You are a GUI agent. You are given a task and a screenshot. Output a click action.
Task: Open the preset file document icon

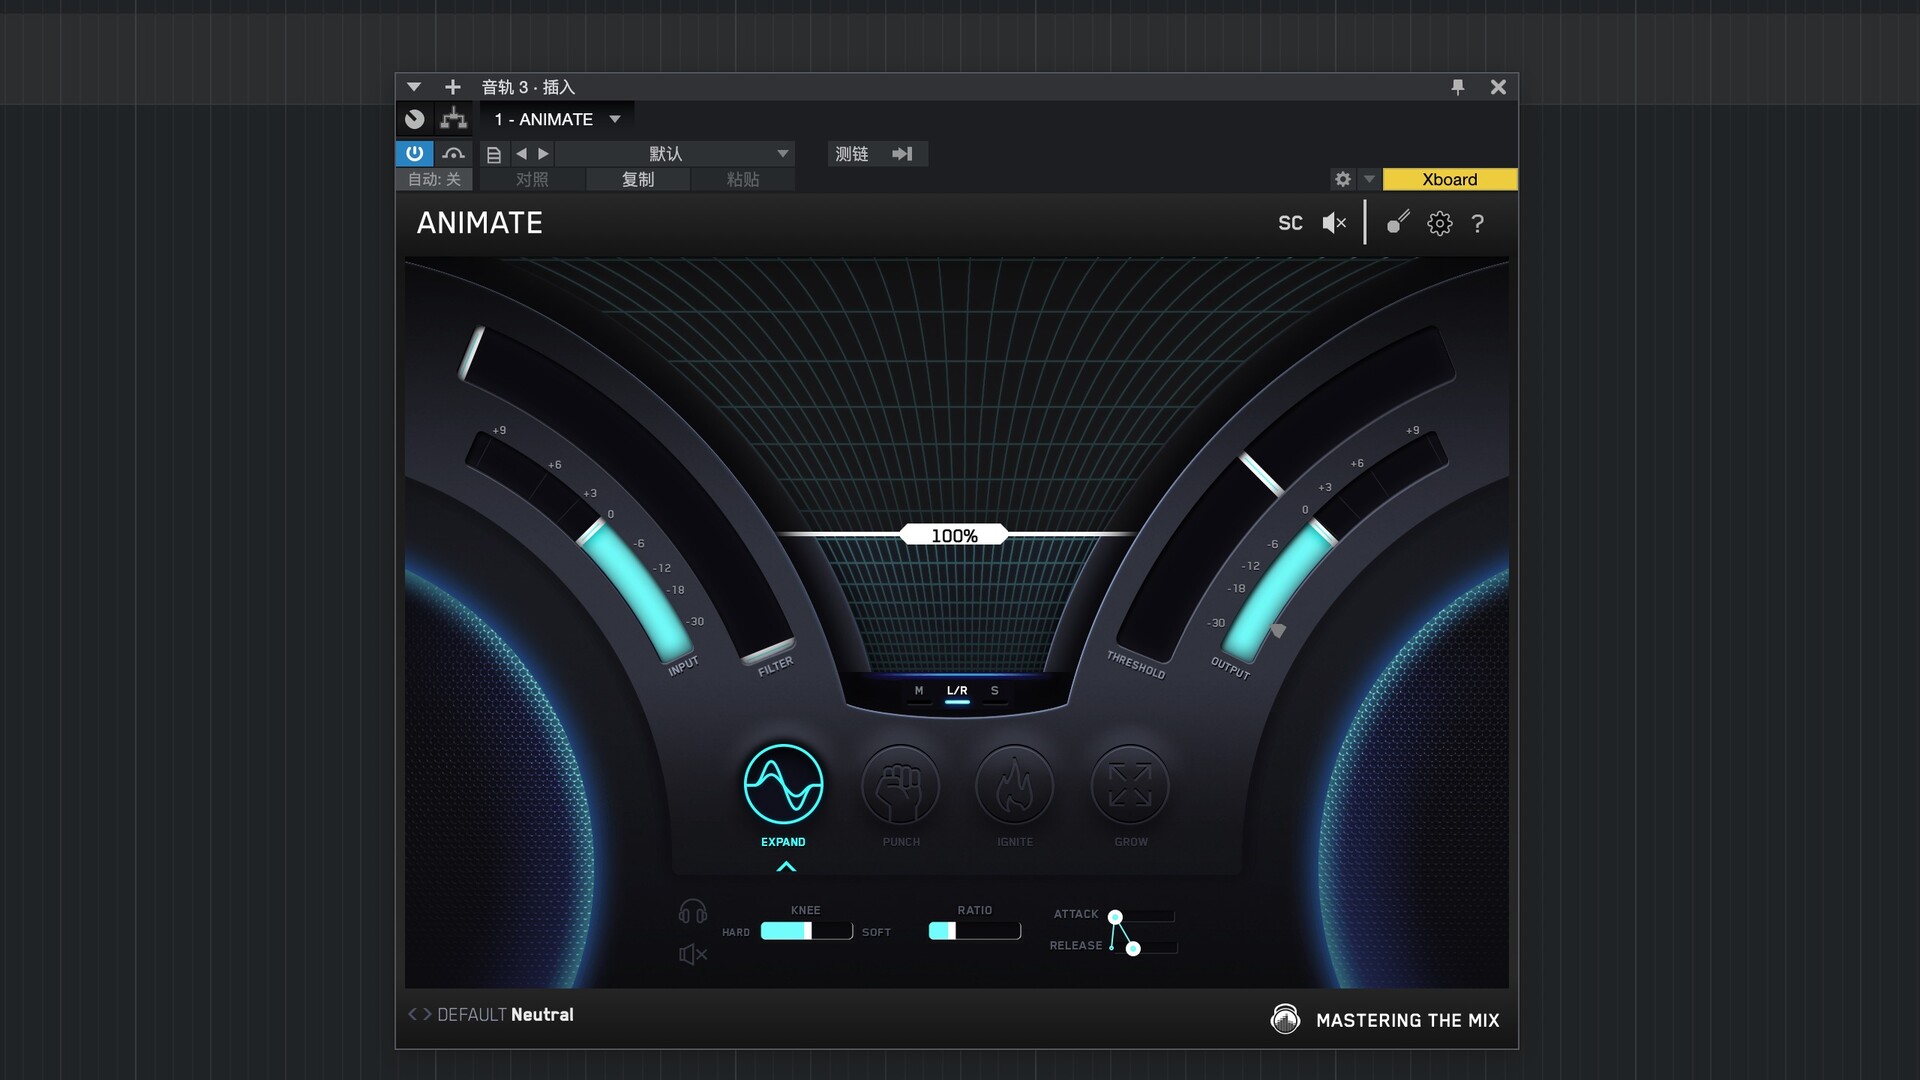[493, 154]
